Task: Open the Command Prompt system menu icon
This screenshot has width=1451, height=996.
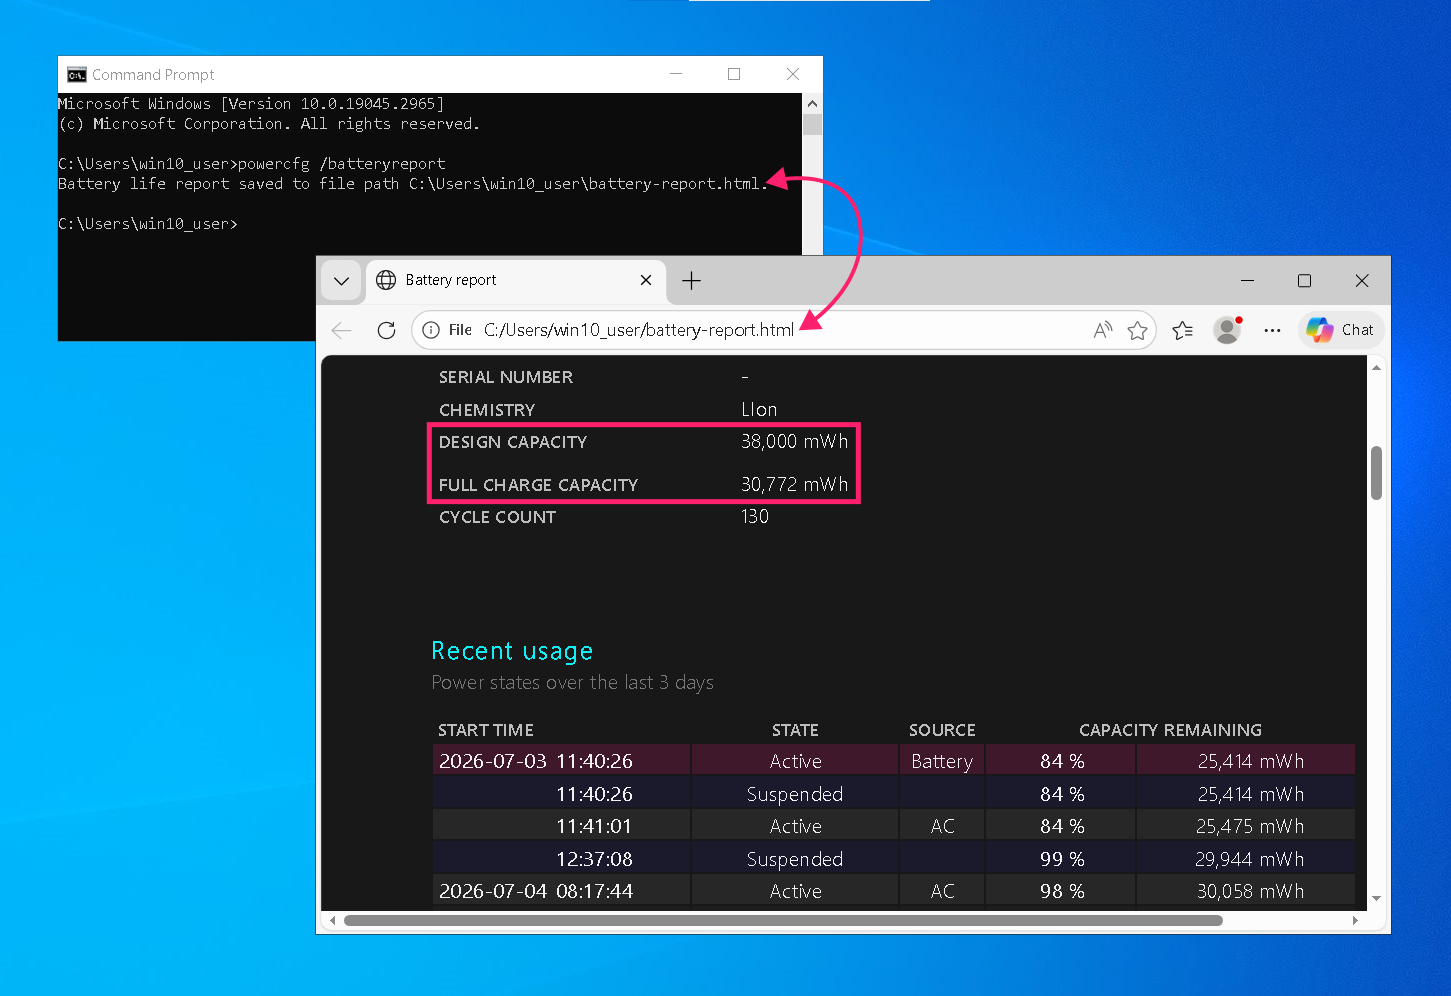Action: pyautogui.click(x=76, y=75)
